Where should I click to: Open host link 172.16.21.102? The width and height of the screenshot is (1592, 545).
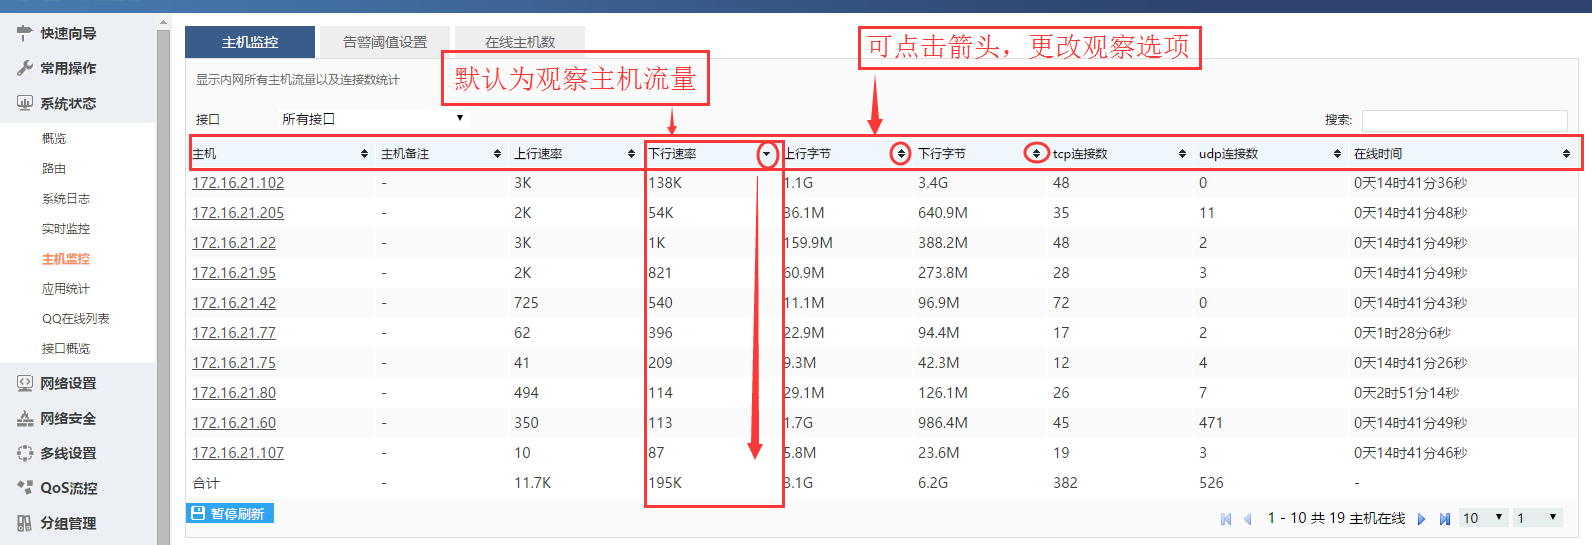238,183
